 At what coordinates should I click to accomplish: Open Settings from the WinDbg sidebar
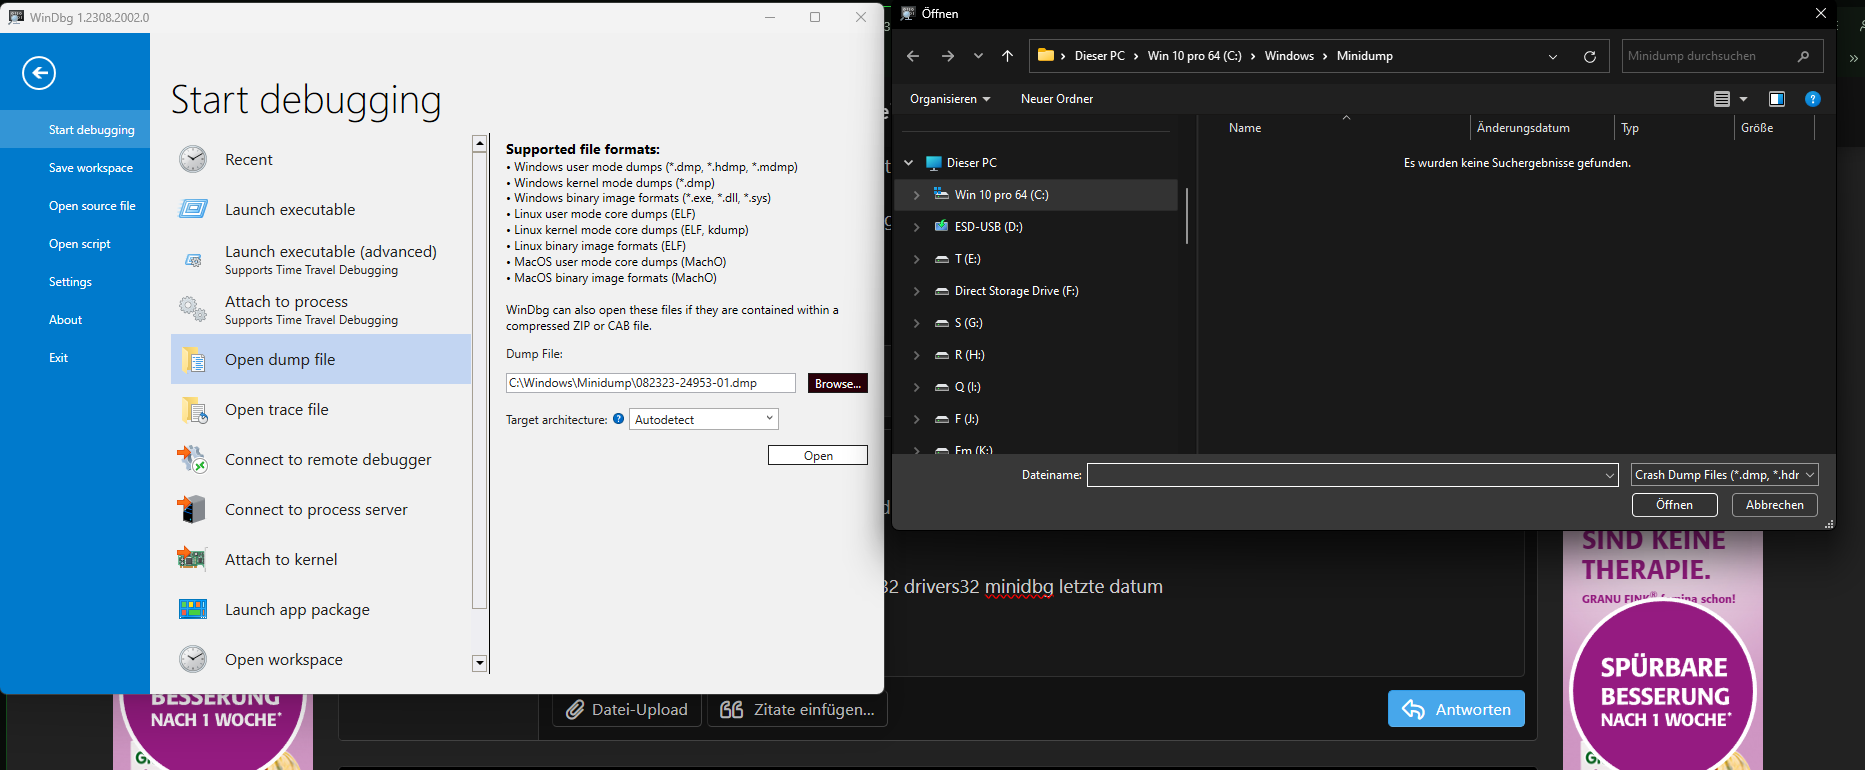75,282
